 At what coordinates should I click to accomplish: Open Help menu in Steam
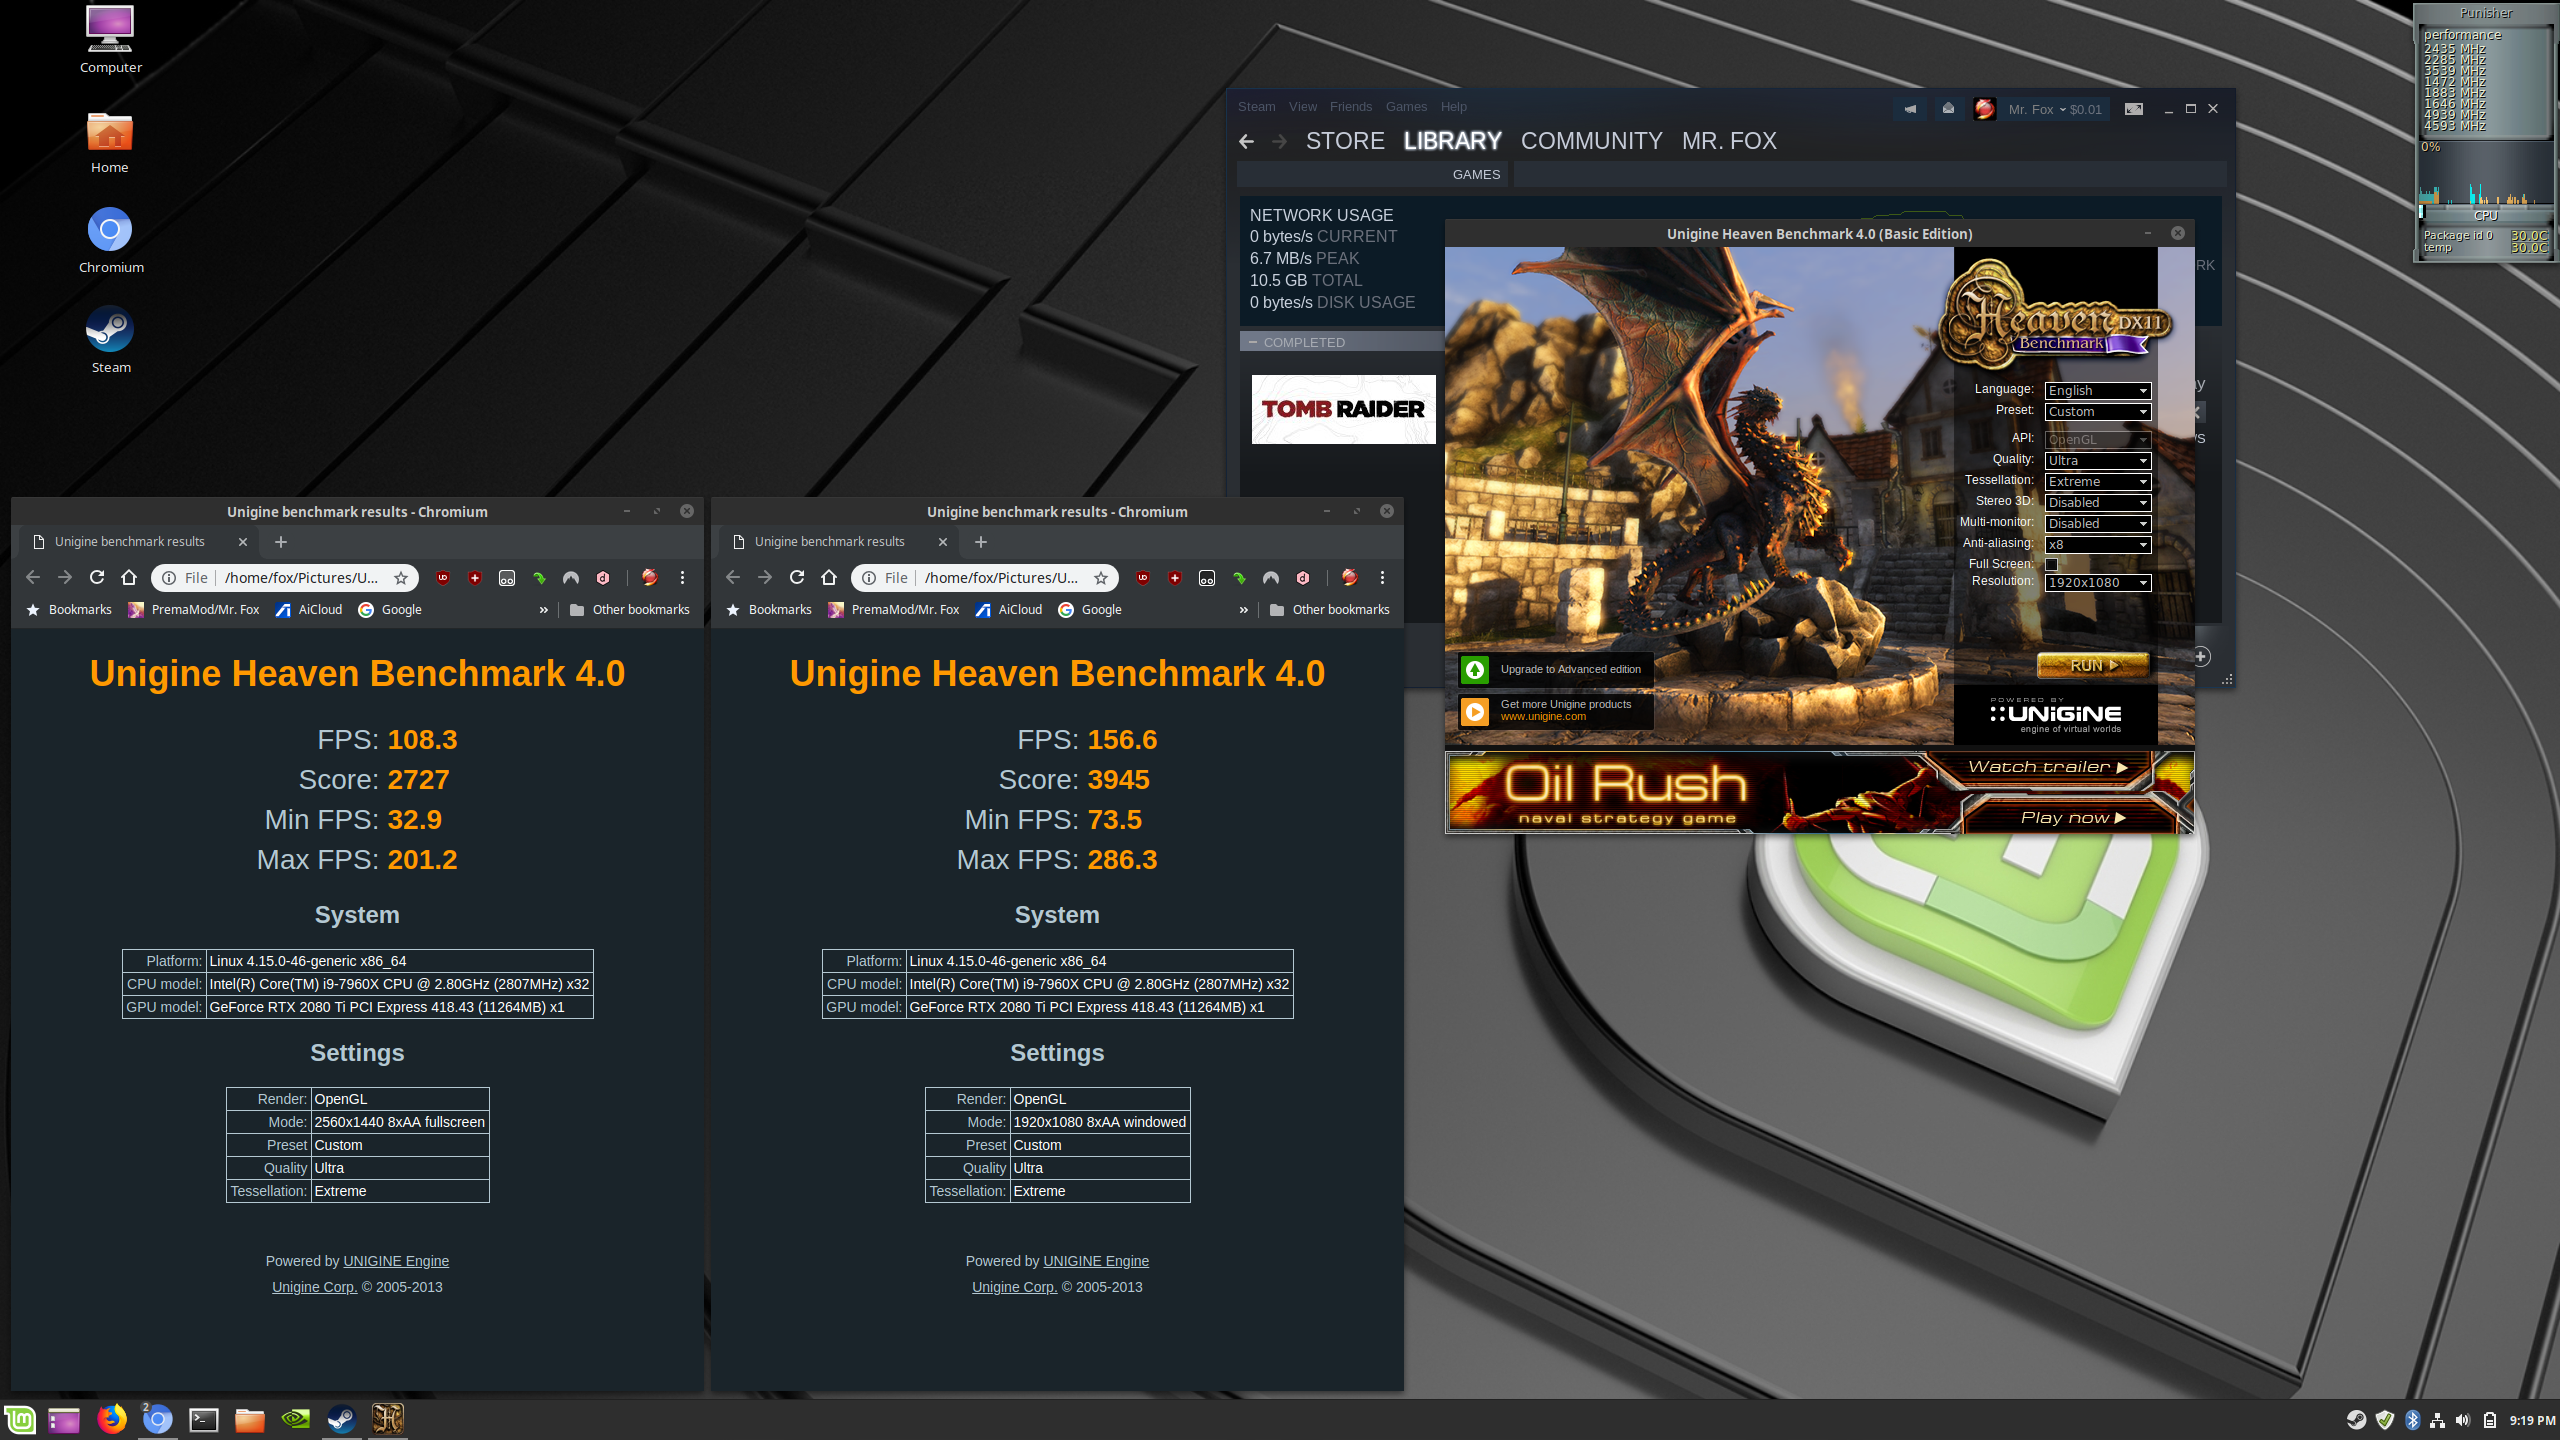tap(1453, 107)
